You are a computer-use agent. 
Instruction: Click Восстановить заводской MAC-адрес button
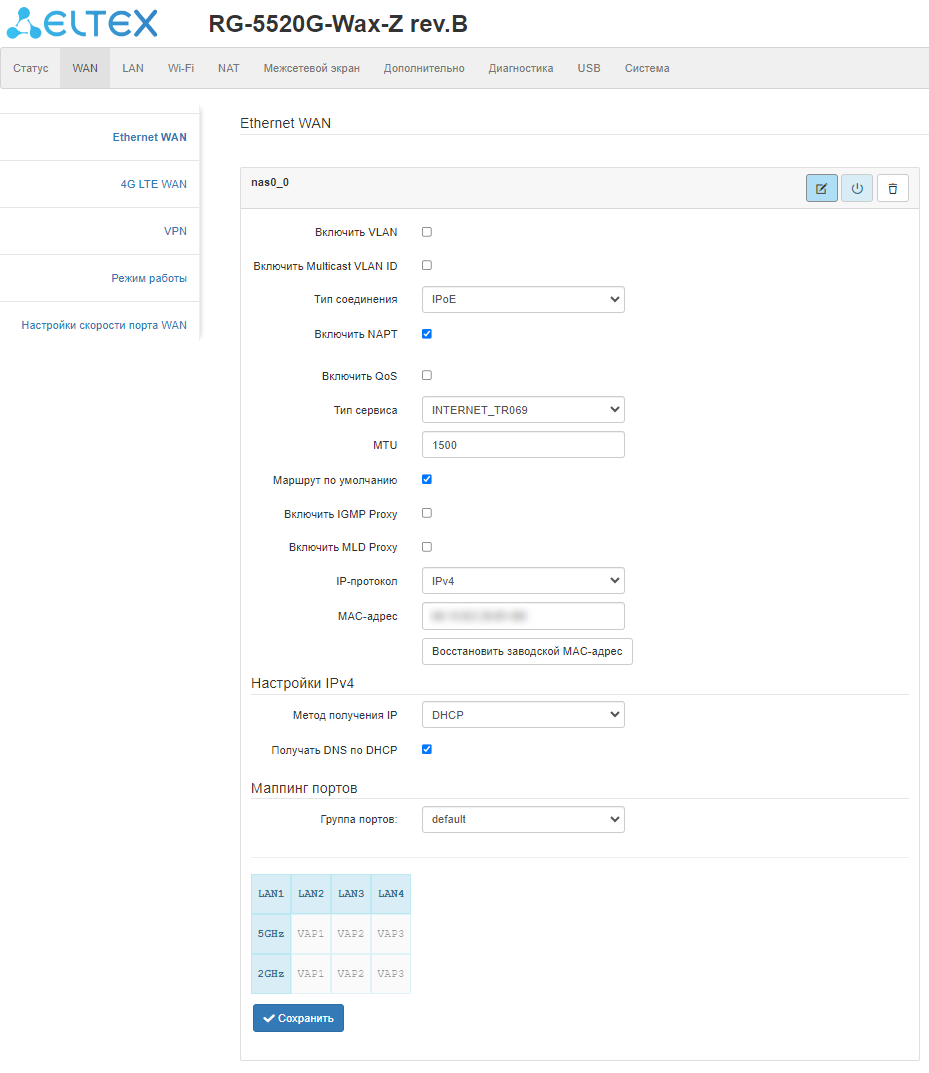coord(527,651)
